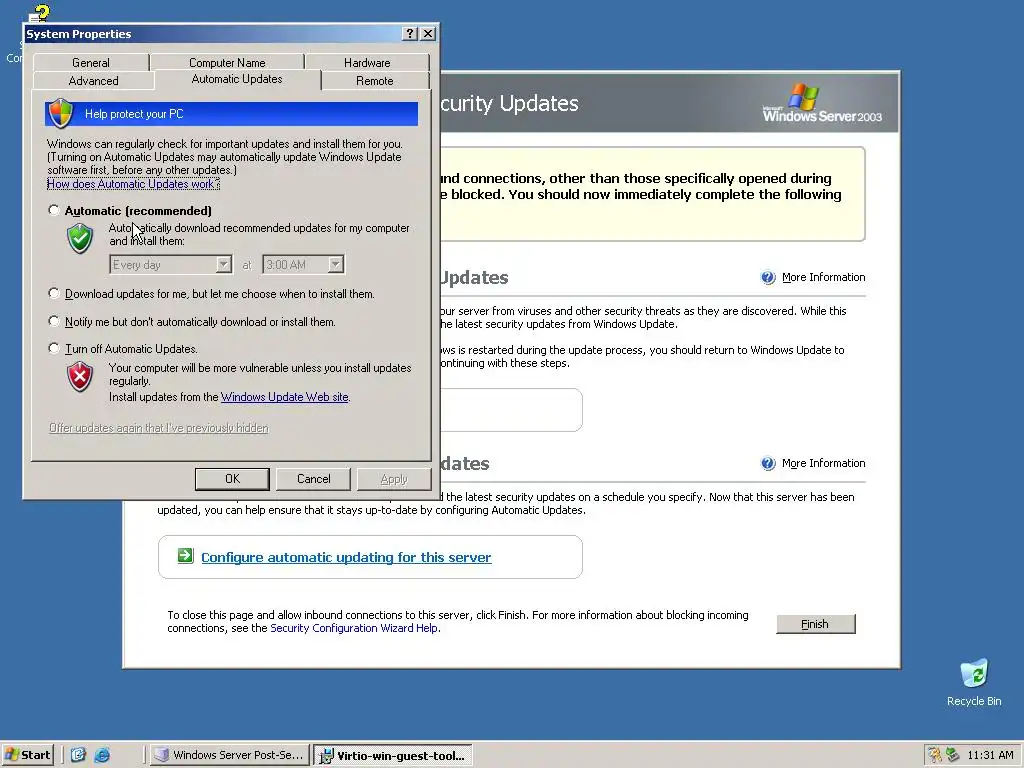Open Security Configuration Wizard Help link

click(355, 628)
